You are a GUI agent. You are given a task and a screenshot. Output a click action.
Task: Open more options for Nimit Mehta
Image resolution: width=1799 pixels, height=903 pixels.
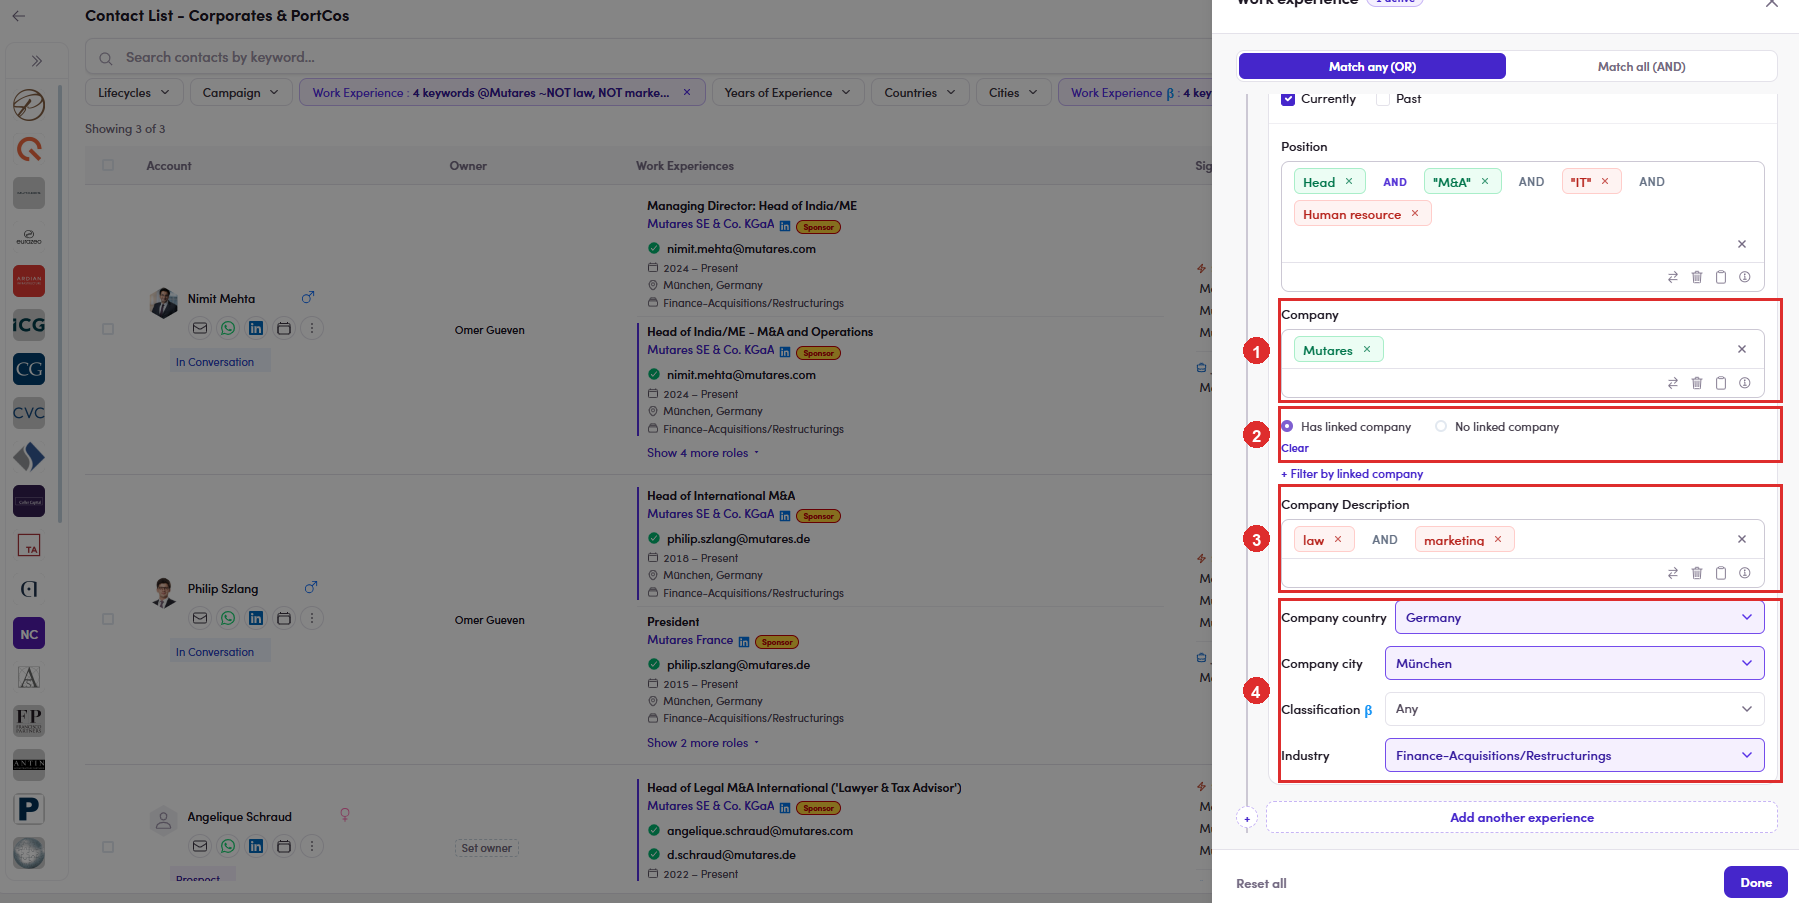(x=312, y=328)
